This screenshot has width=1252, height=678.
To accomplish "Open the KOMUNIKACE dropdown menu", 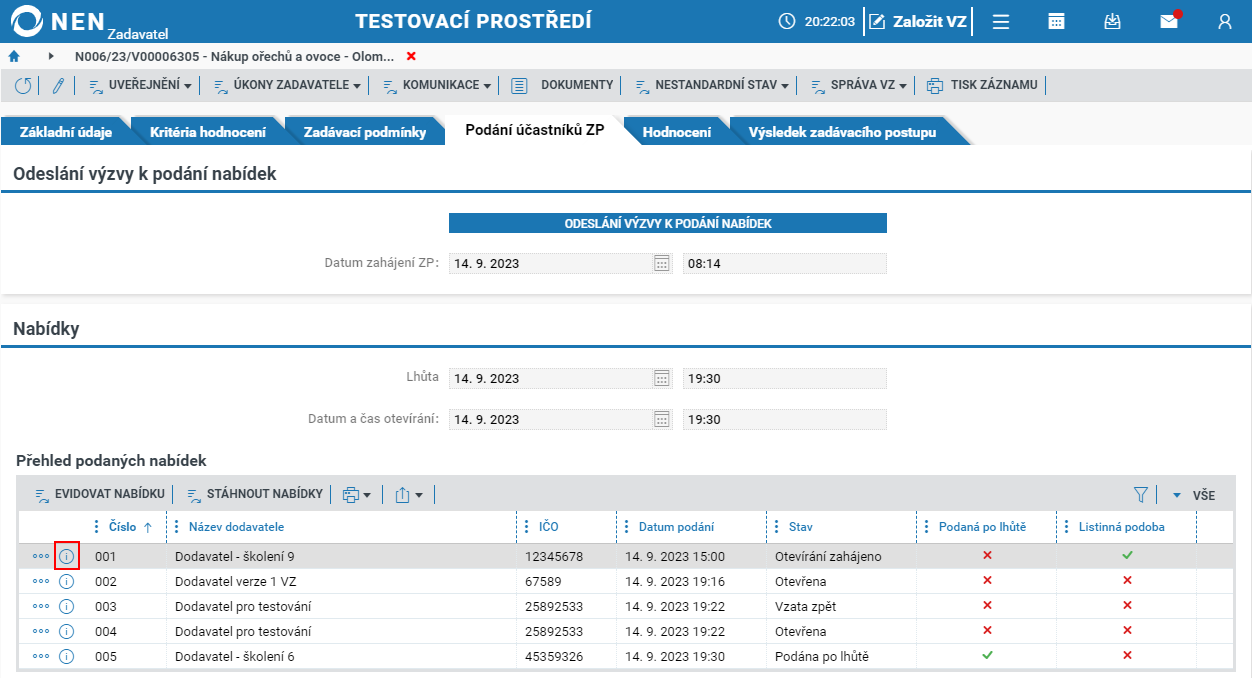I will point(437,85).
